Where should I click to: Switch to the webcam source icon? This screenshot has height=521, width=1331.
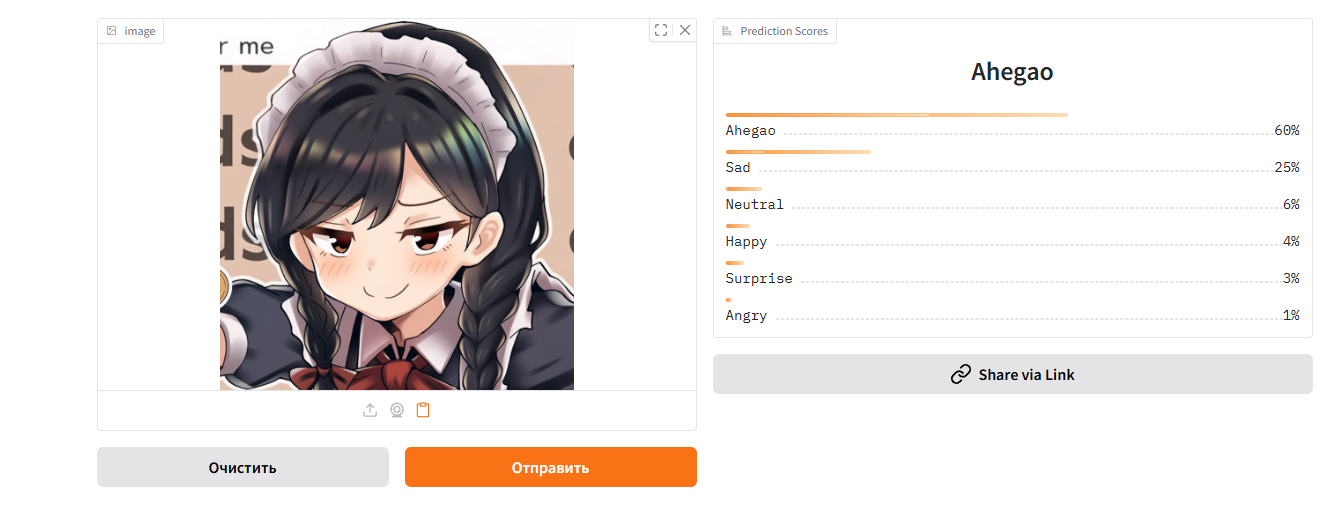(x=396, y=410)
